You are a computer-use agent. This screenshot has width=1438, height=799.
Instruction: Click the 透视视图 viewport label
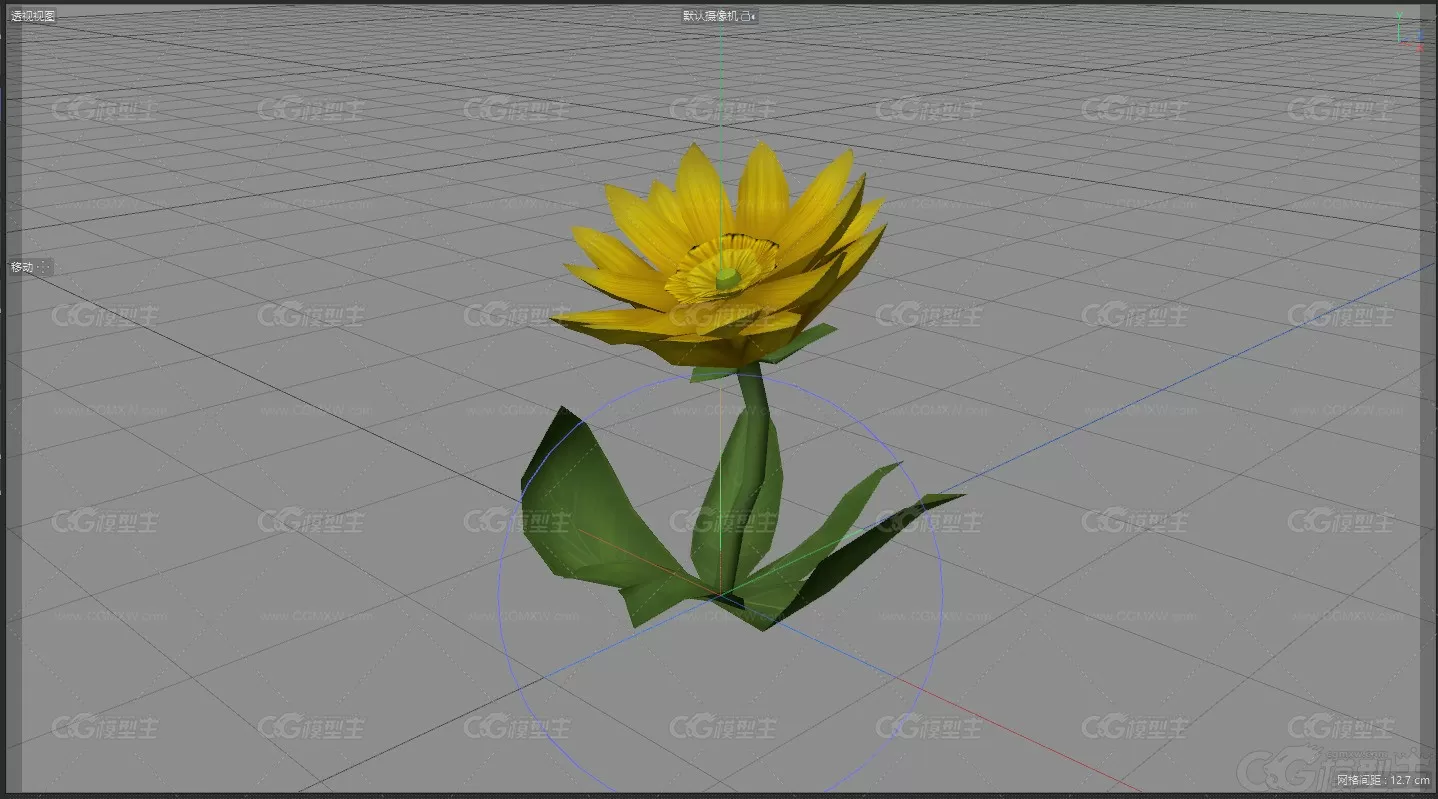[33, 16]
